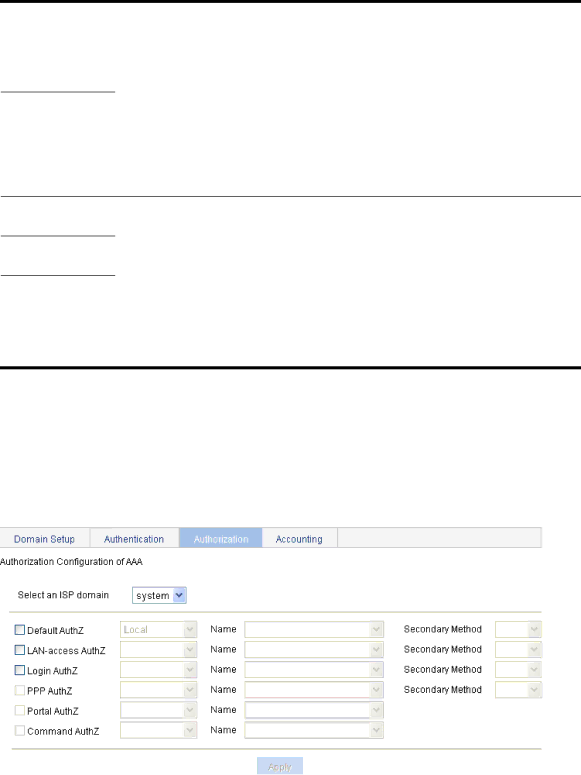581x775 pixels.
Task: Open the Name dropdown for Default AuthZ
Action: pos(314,630)
